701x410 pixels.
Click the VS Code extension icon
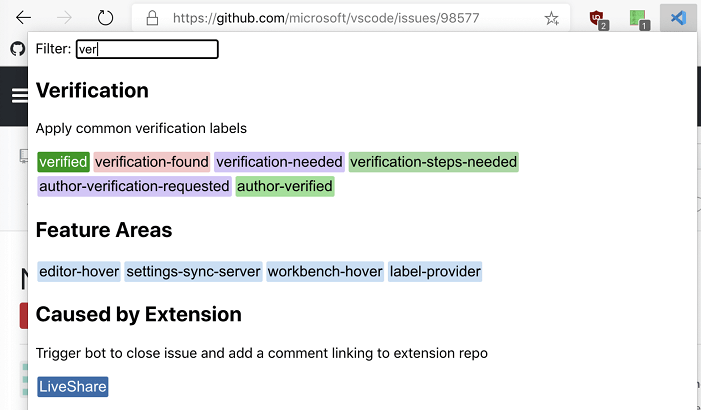[x=679, y=18]
